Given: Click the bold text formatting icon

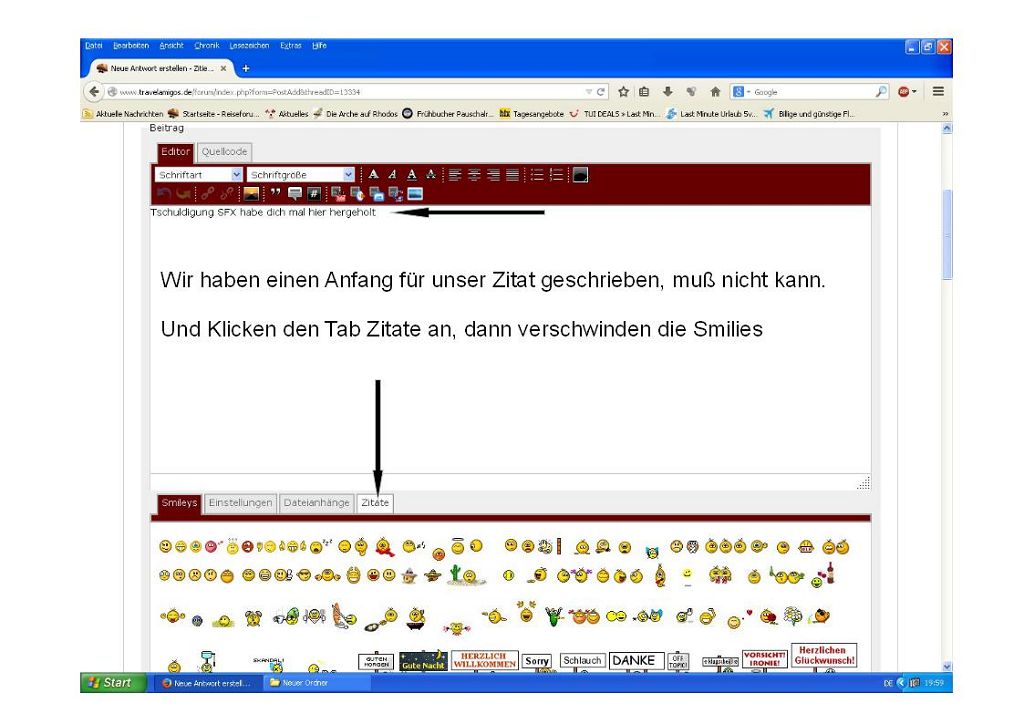Looking at the screenshot, I should point(374,174).
